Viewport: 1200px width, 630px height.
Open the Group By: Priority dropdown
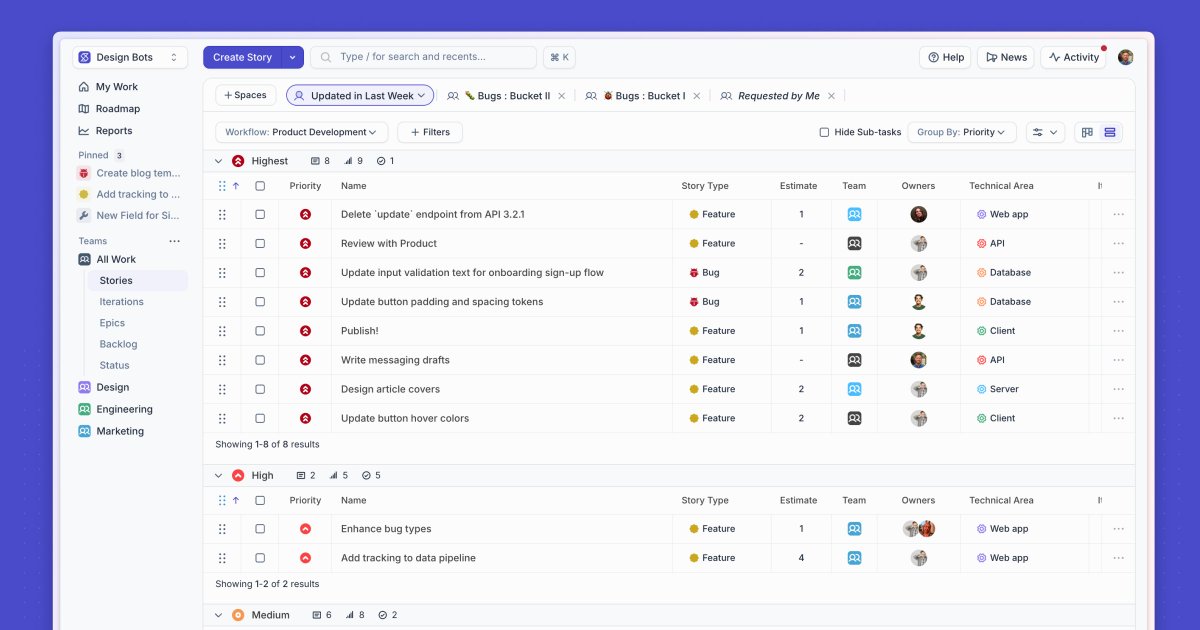[x=962, y=132]
